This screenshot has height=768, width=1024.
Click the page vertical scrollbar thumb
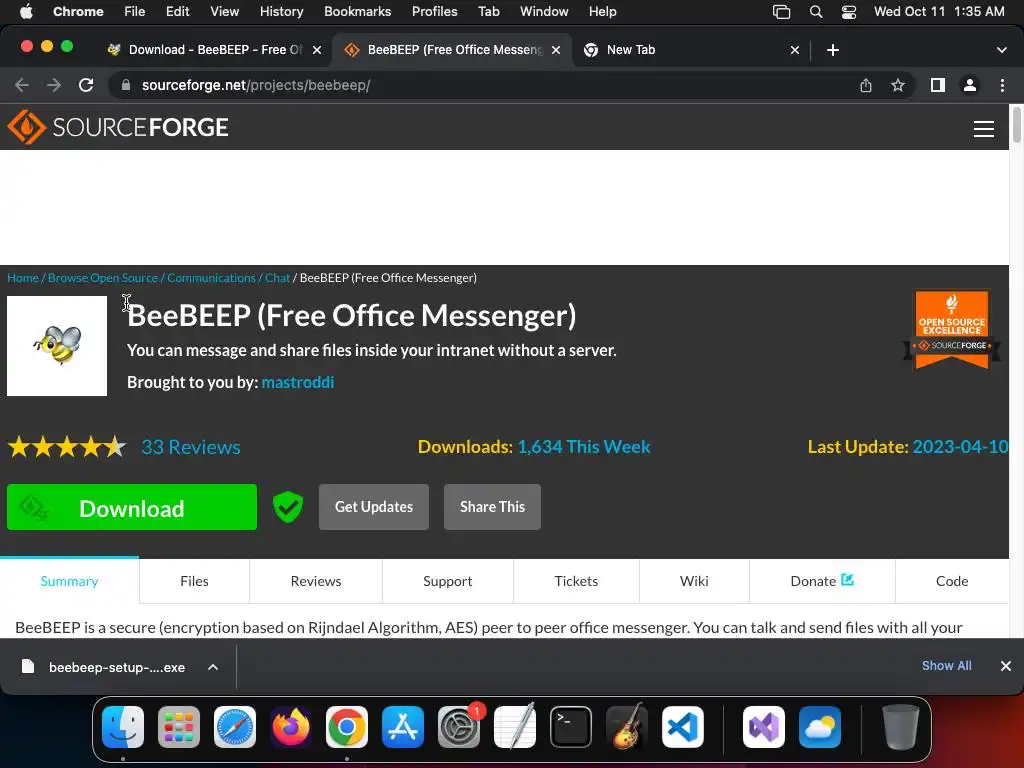[x=1016, y=124]
